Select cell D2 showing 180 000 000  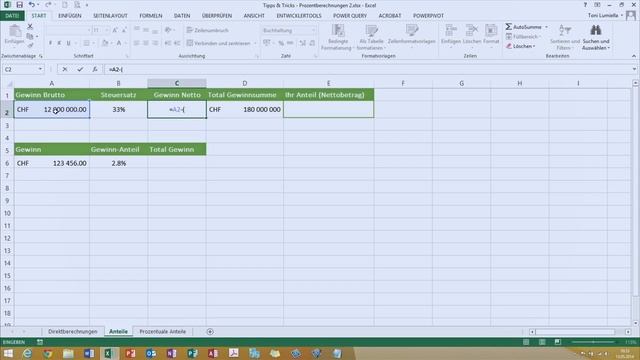click(244, 109)
